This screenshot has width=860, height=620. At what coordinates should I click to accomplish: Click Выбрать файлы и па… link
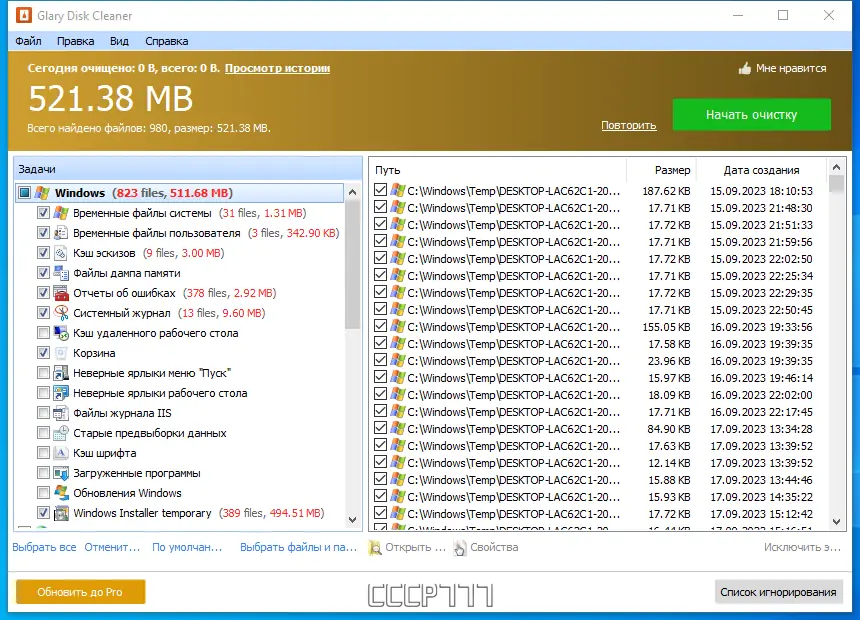coord(298,547)
